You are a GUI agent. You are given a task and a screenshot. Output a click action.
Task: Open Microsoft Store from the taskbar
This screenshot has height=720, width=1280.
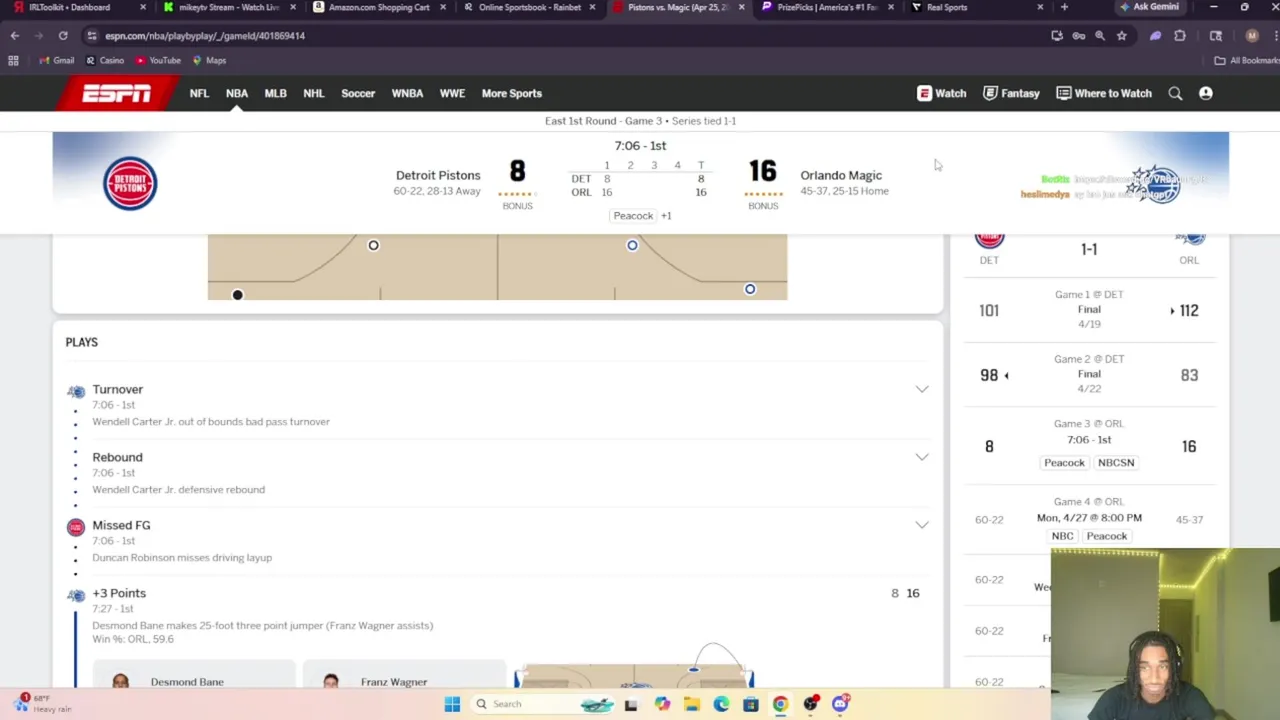[751, 704]
